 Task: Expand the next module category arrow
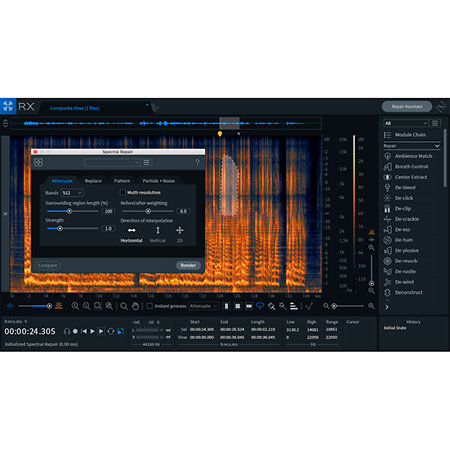click(387, 307)
